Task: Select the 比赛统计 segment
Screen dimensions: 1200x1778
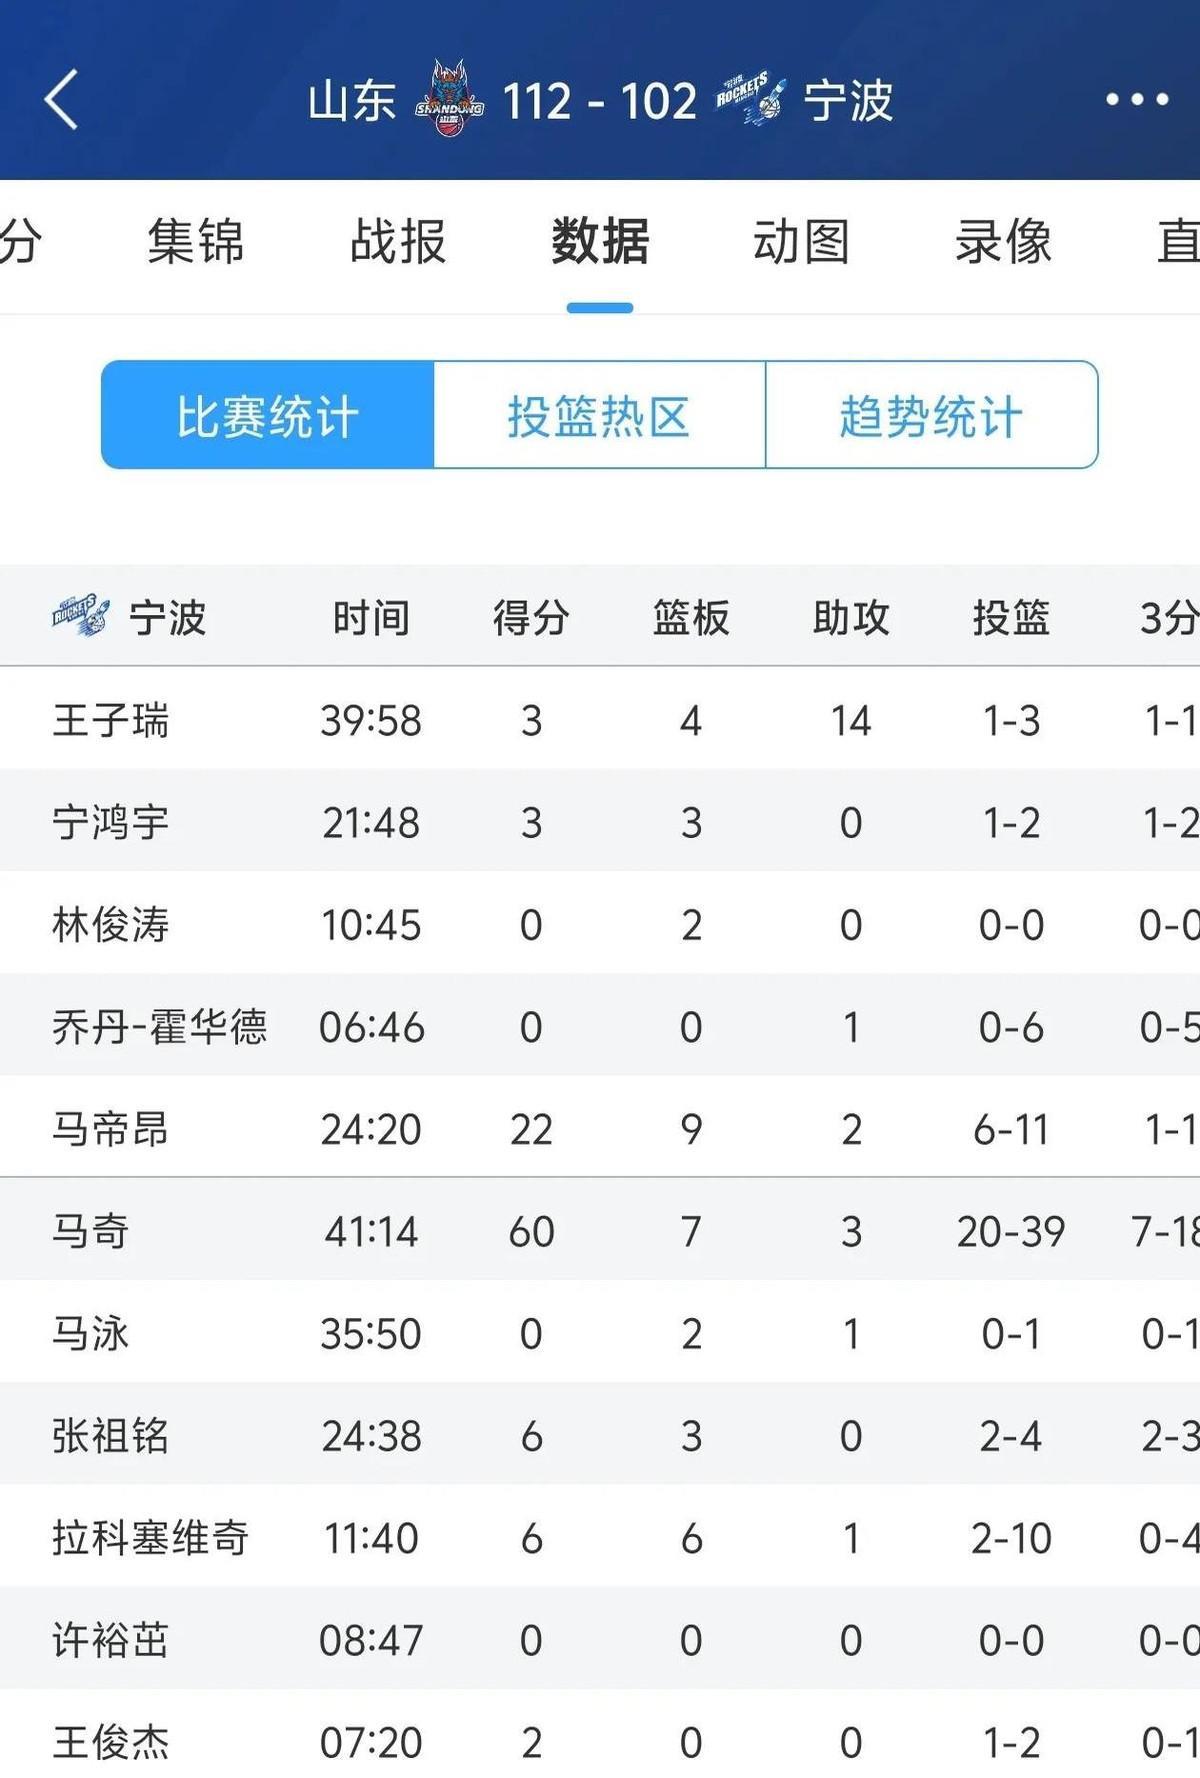Action: click(x=268, y=415)
